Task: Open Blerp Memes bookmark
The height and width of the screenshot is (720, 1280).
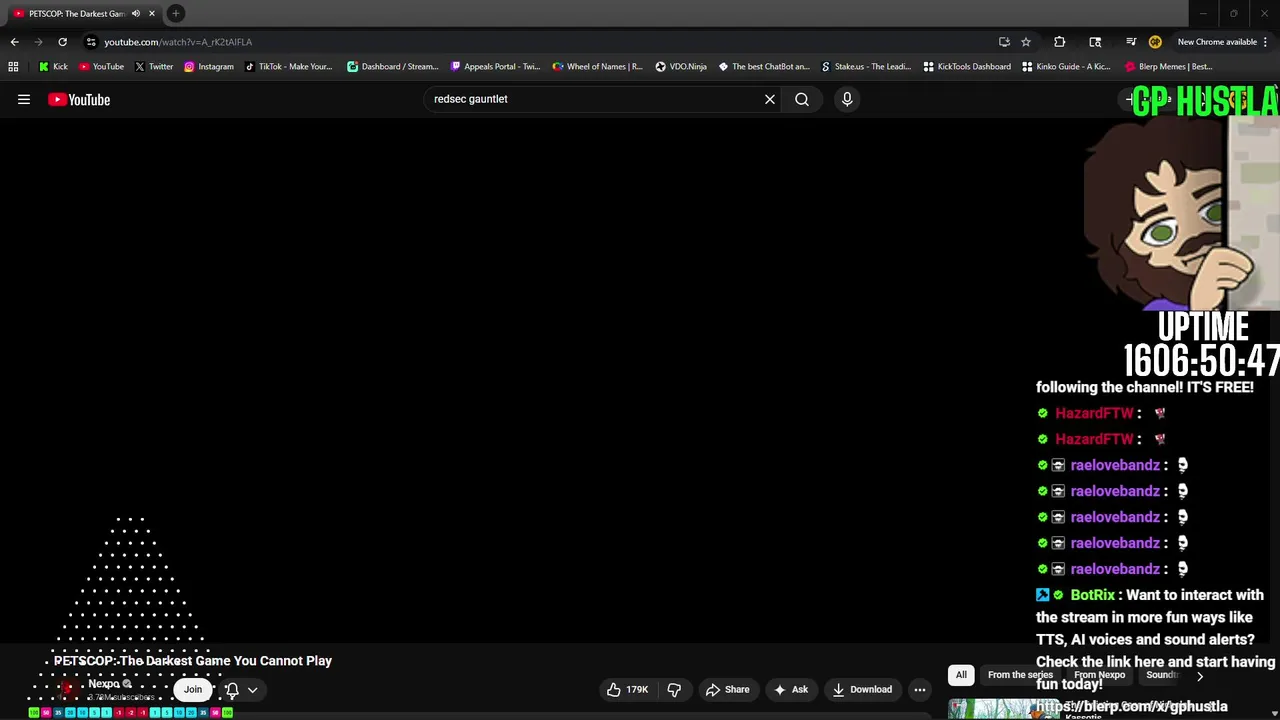Action: coord(1168,66)
